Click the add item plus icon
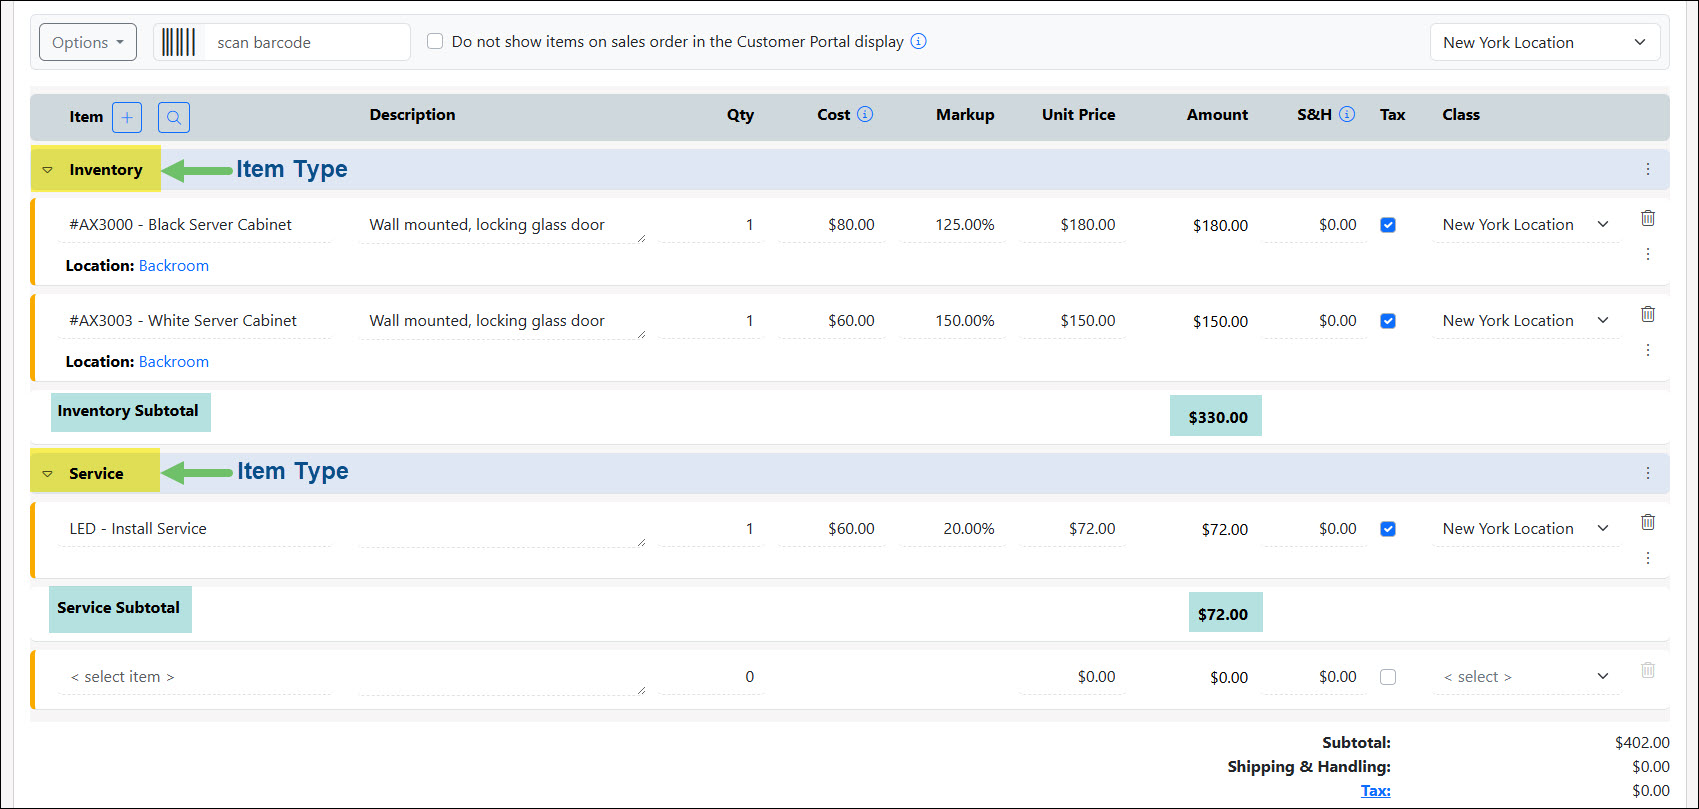The width and height of the screenshot is (1699, 809). click(127, 117)
